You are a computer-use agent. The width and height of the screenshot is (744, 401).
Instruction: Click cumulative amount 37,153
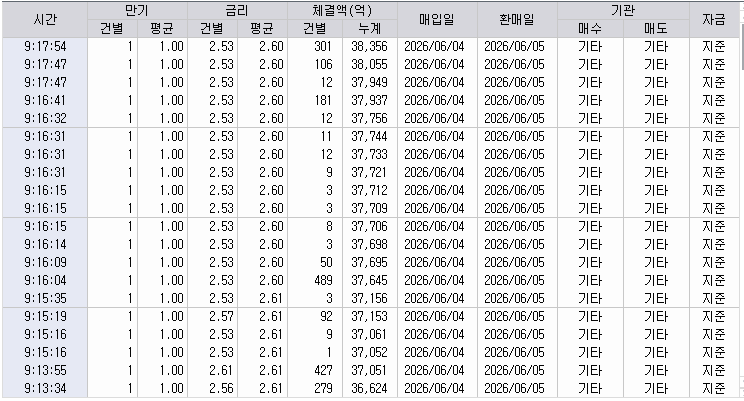(370, 317)
